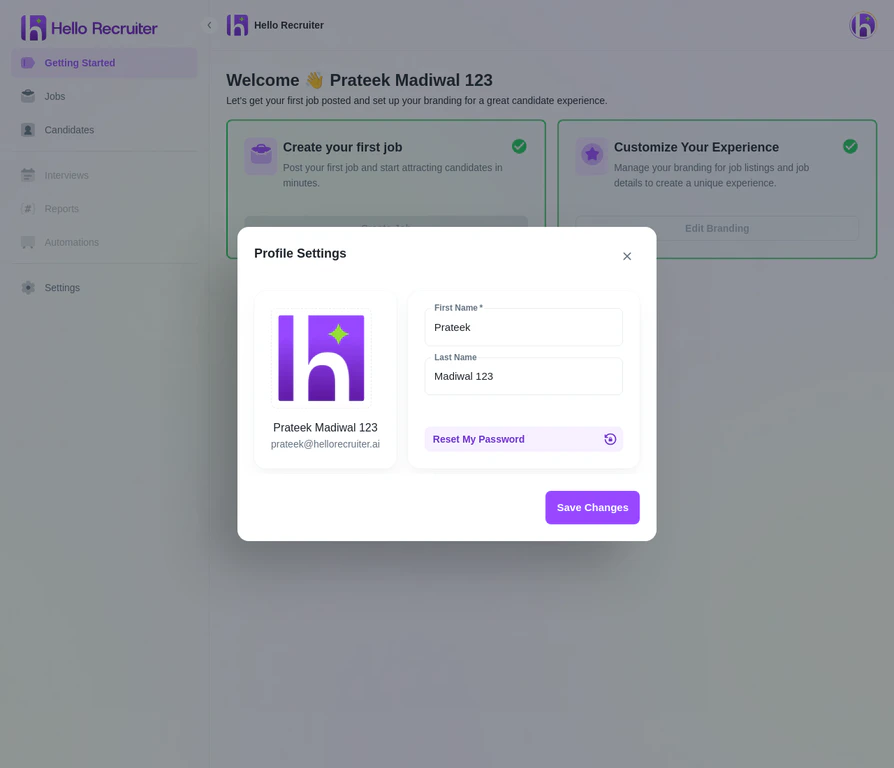Click the star icon on Customize Your Experience
The width and height of the screenshot is (894, 768).
[592, 156]
